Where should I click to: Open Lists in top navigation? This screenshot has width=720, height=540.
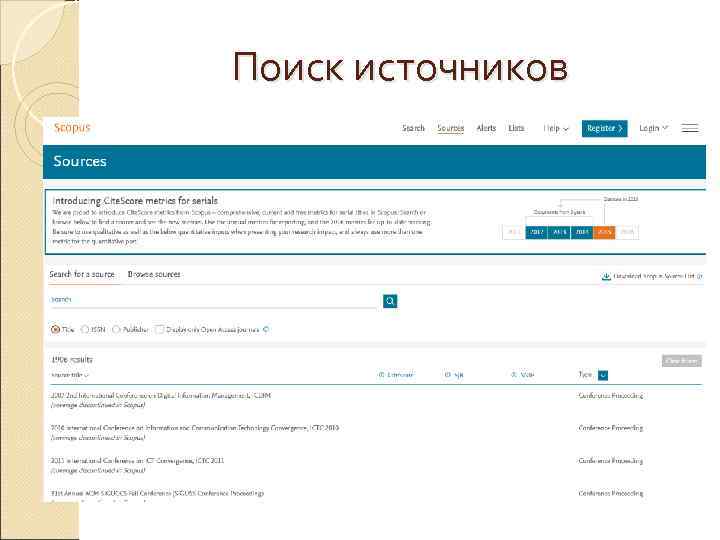click(516, 128)
